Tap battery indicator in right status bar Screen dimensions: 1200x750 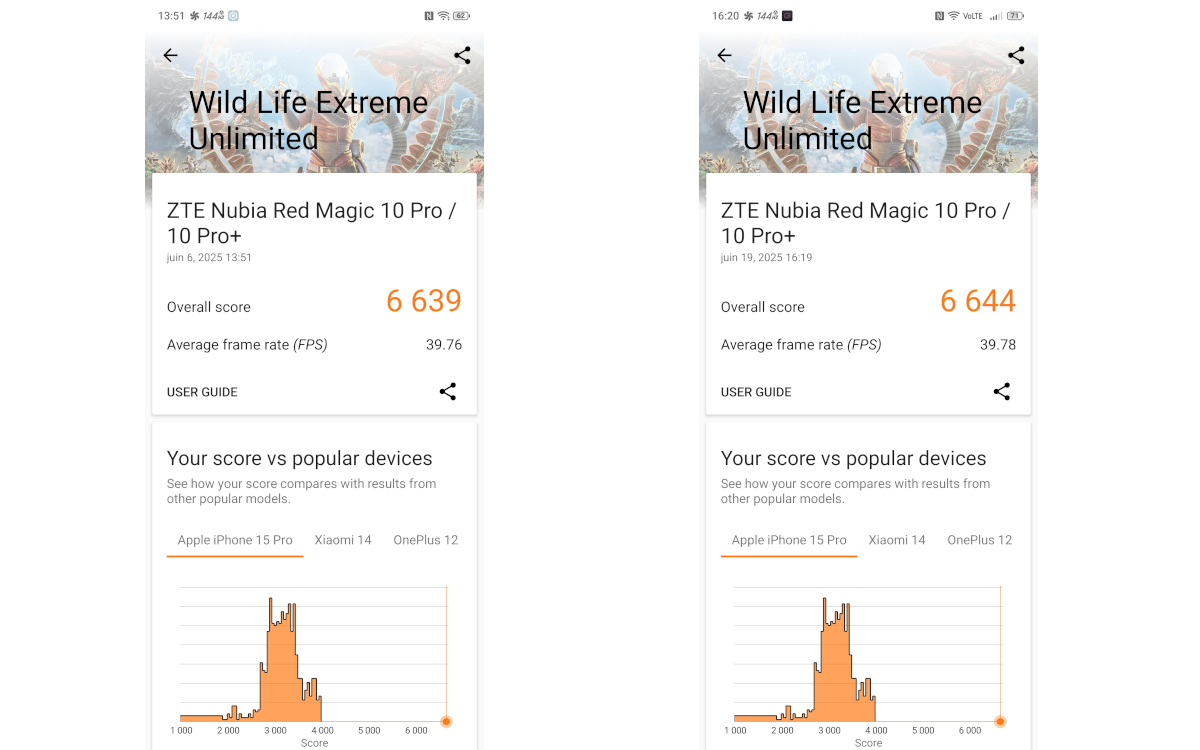click(x=1016, y=16)
